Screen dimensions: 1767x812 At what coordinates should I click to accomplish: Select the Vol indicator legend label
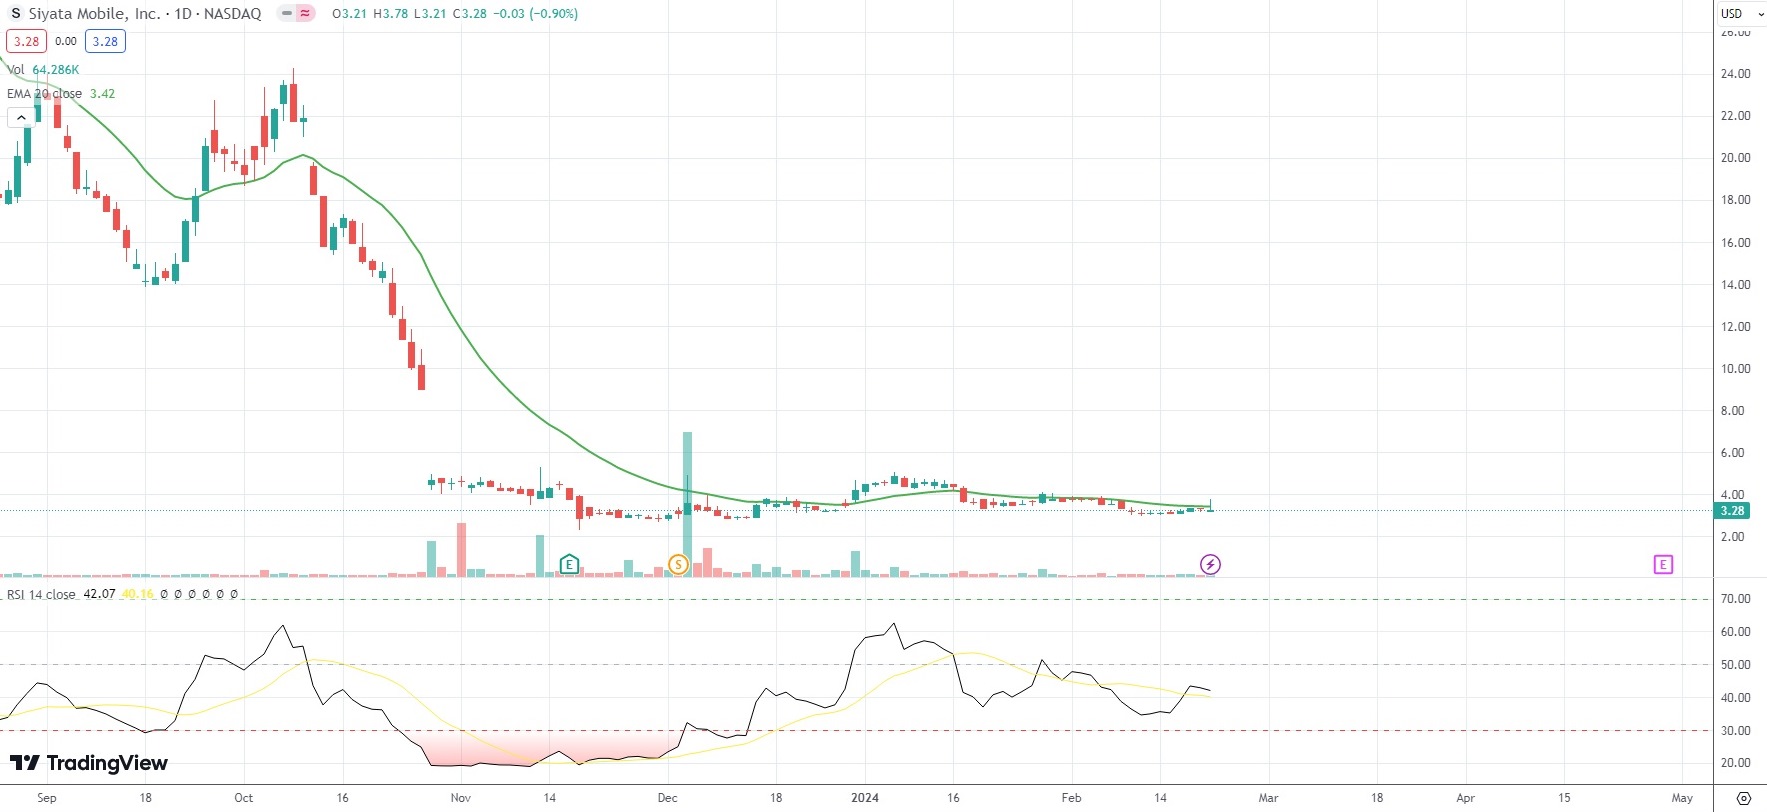(x=16, y=70)
